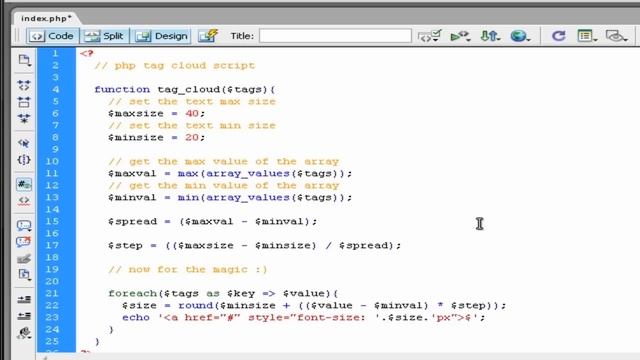Image resolution: width=640 pixels, height=360 pixels.
Task: Select the index.php document tab
Action: pos(46,18)
